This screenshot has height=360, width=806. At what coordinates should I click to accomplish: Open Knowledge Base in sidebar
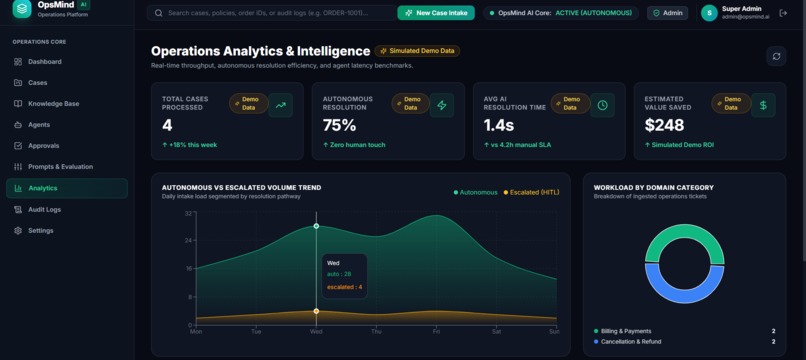(x=67, y=104)
